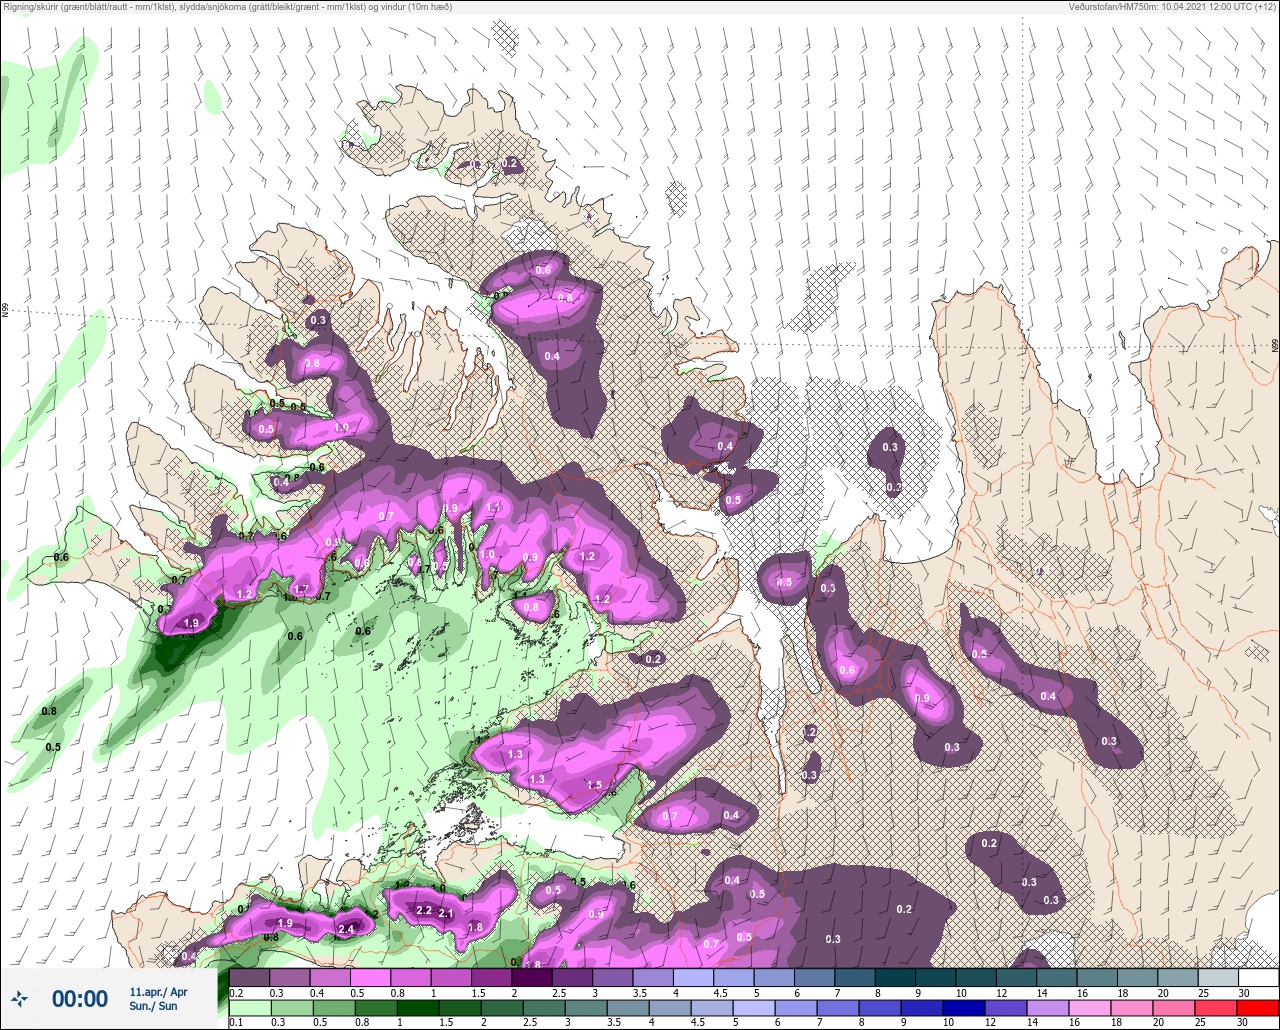Click the 2.1 precipitation value on the map

[x=447, y=913]
